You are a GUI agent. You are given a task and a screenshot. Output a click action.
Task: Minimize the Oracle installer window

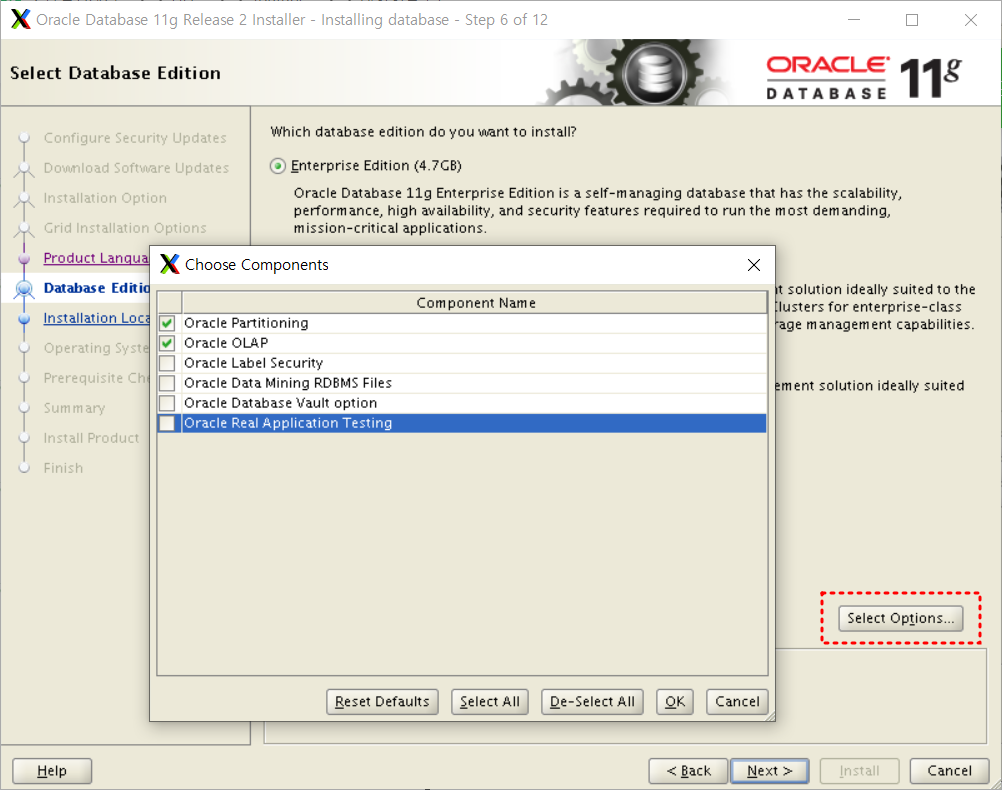point(854,20)
